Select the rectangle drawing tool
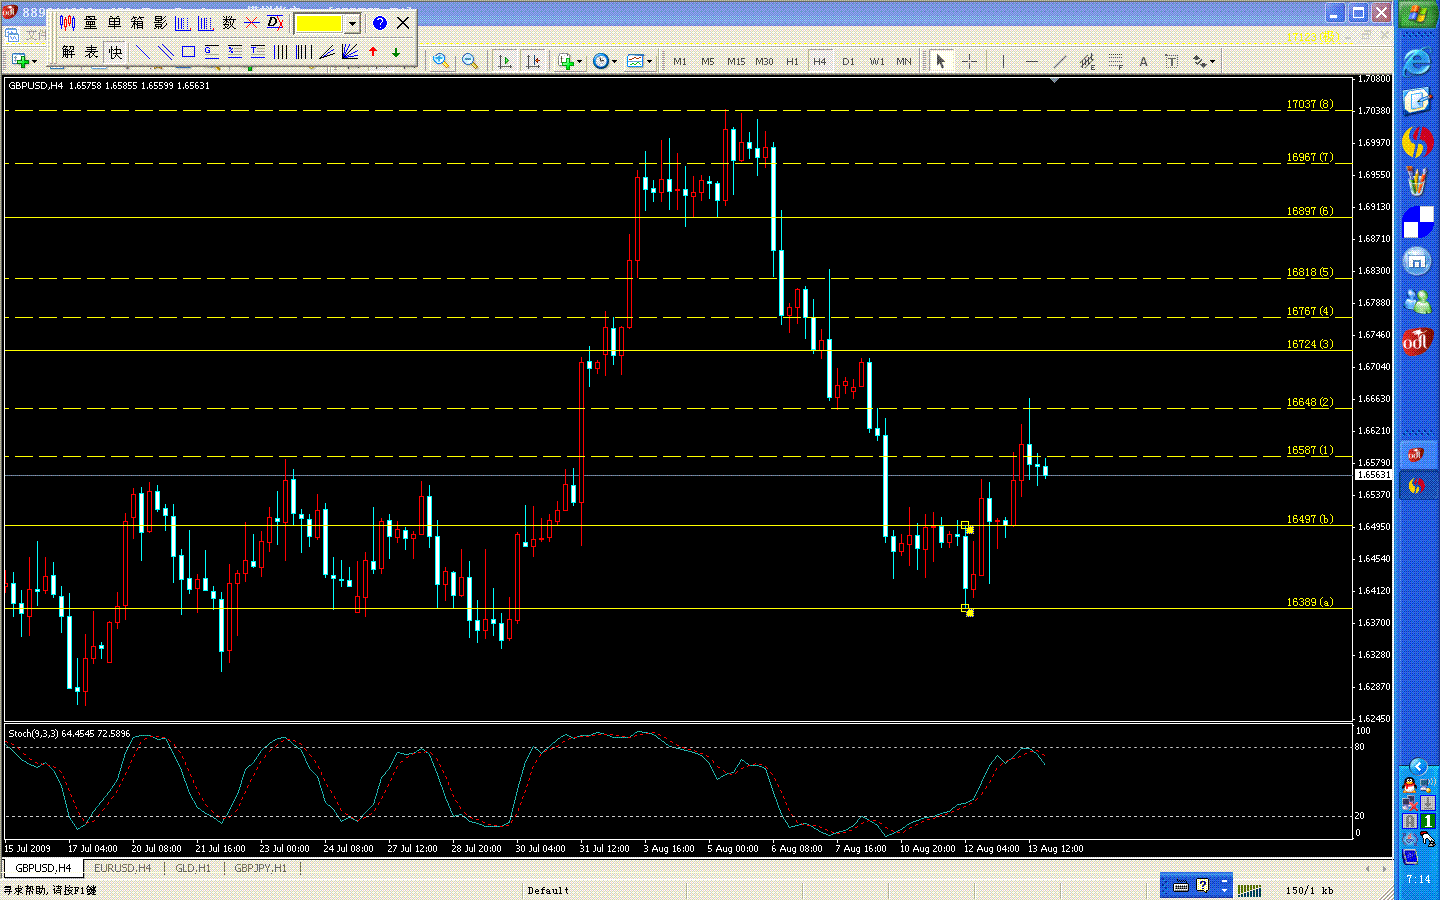 tap(188, 52)
